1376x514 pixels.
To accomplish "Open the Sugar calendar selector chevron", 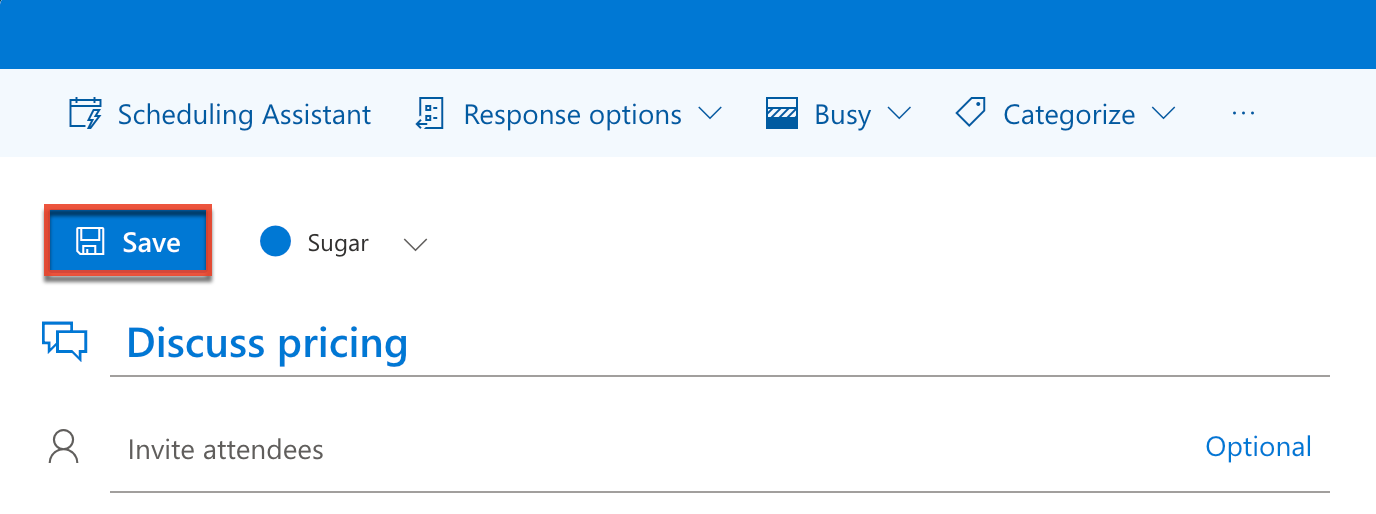I will [x=415, y=244].
